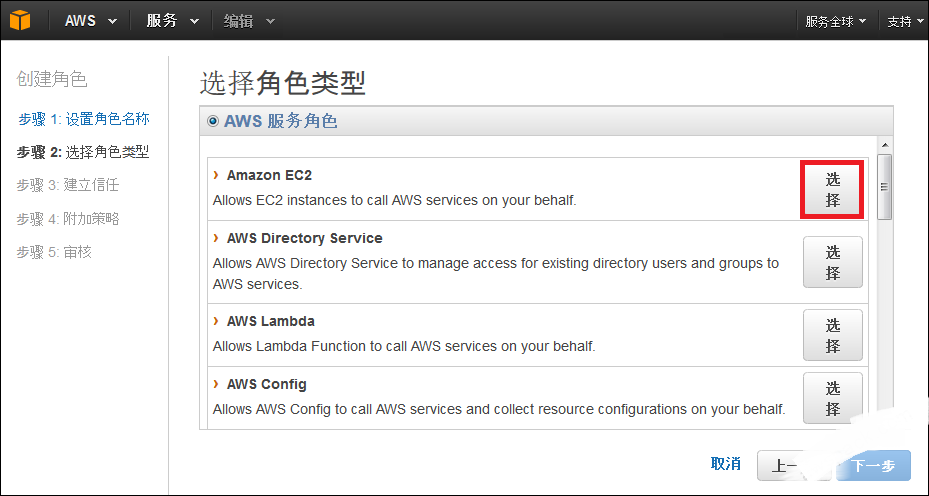Click 选择 button for Amazon EC2
This screenshot has width=929, height=496.
pyautogui.click(x=832, y=189)
